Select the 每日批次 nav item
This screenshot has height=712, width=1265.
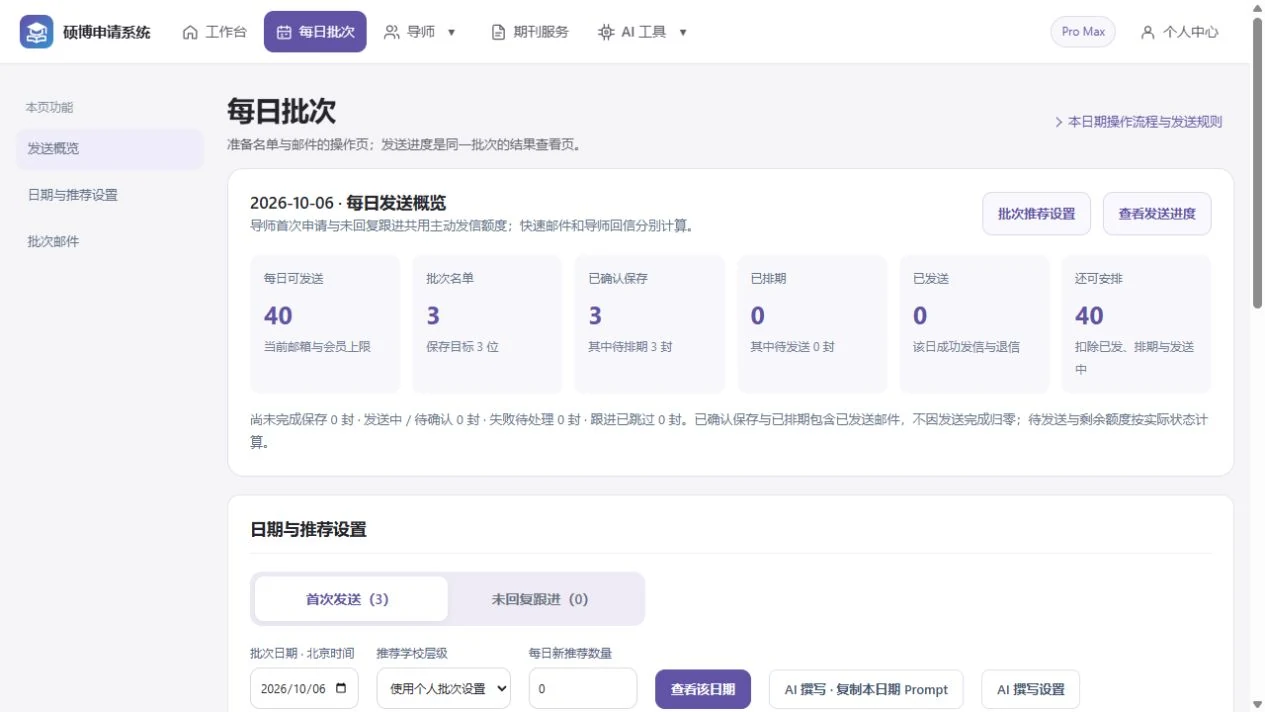[x=315, y=32]
